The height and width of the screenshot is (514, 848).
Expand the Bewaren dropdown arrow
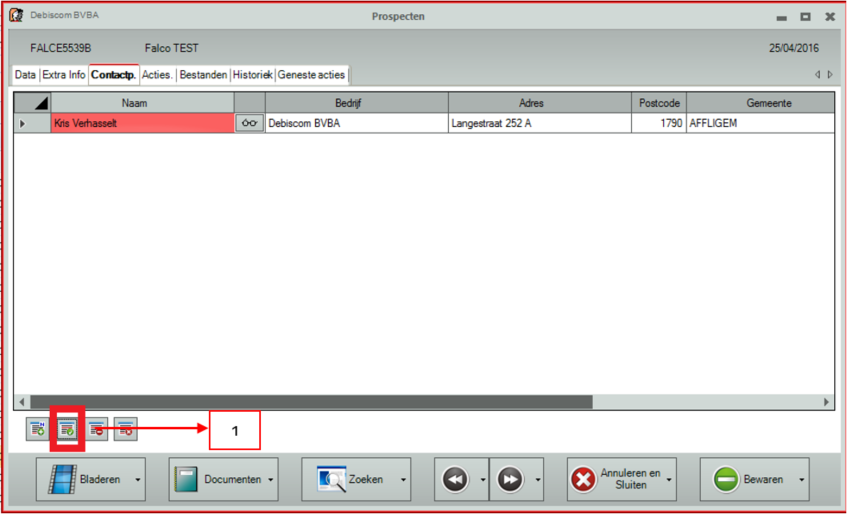(802, 481)
